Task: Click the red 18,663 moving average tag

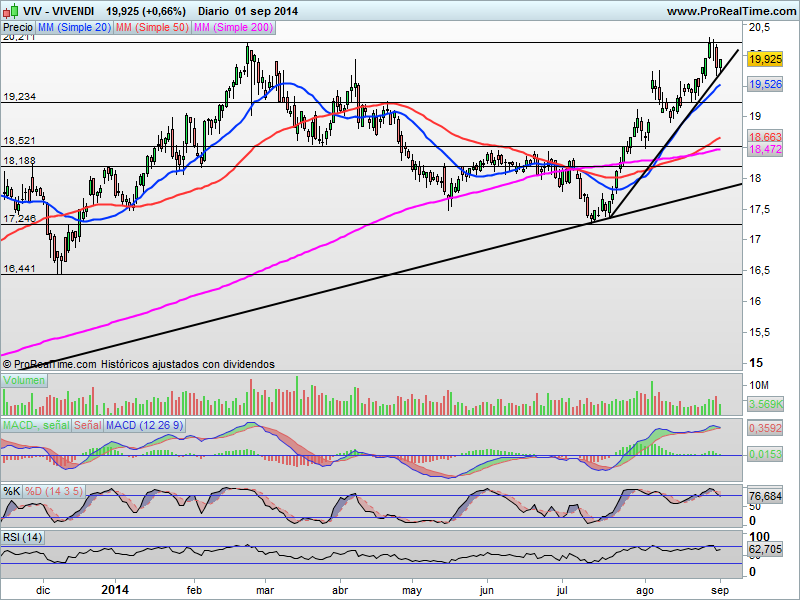Action: coord(765,137)
